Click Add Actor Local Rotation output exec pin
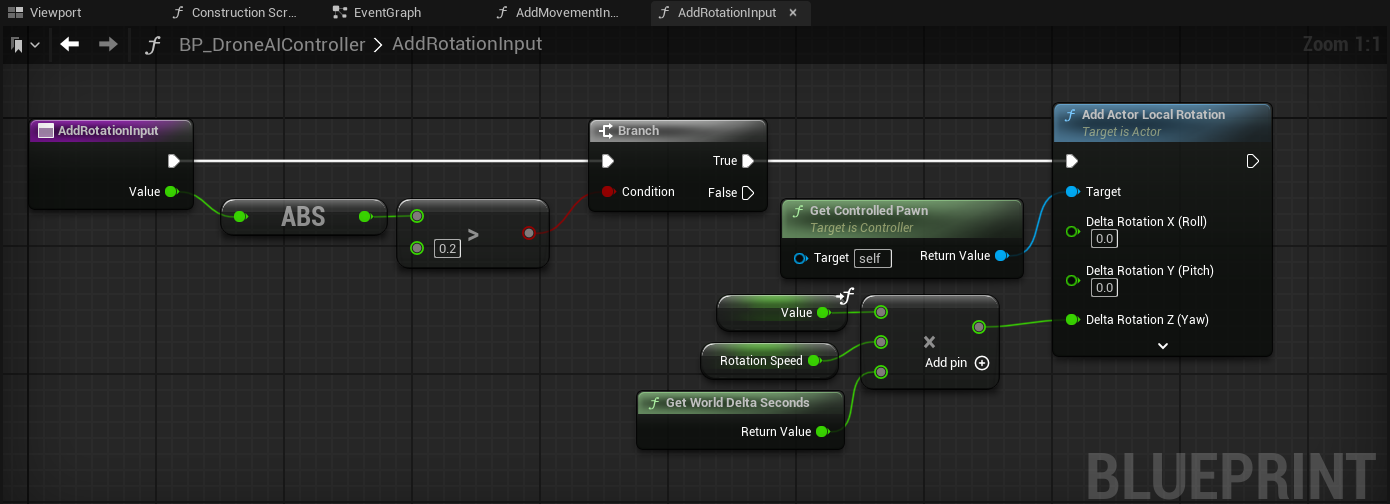Viewport: 1390px width, 504px height. point(1253,161)
